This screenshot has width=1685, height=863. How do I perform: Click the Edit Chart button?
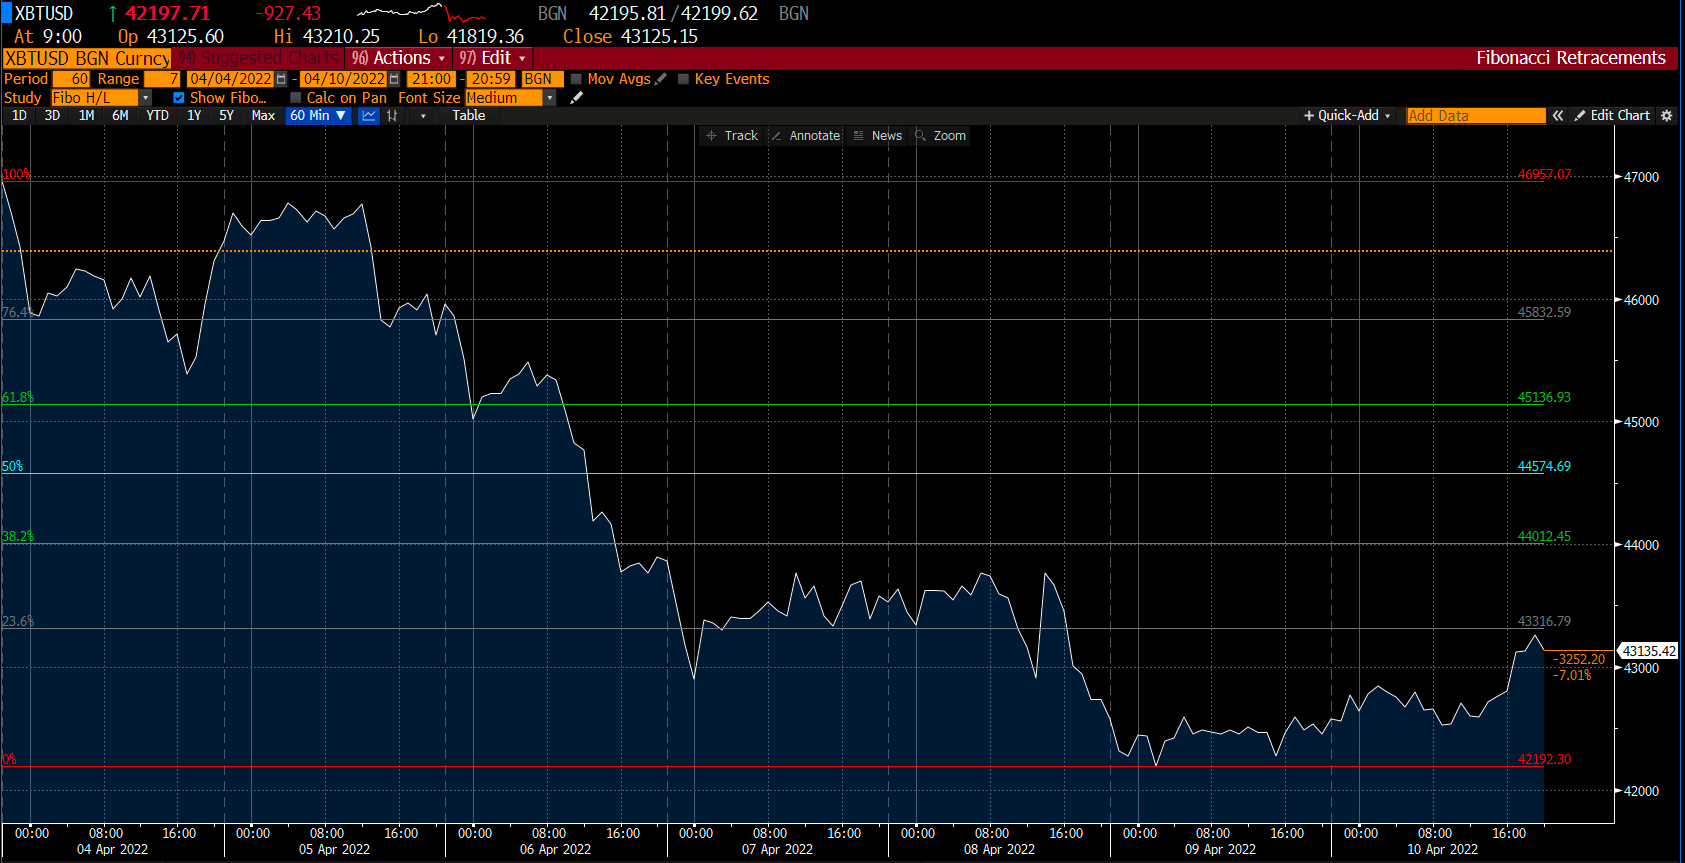pyautogui.click(x=1612, y=116)
